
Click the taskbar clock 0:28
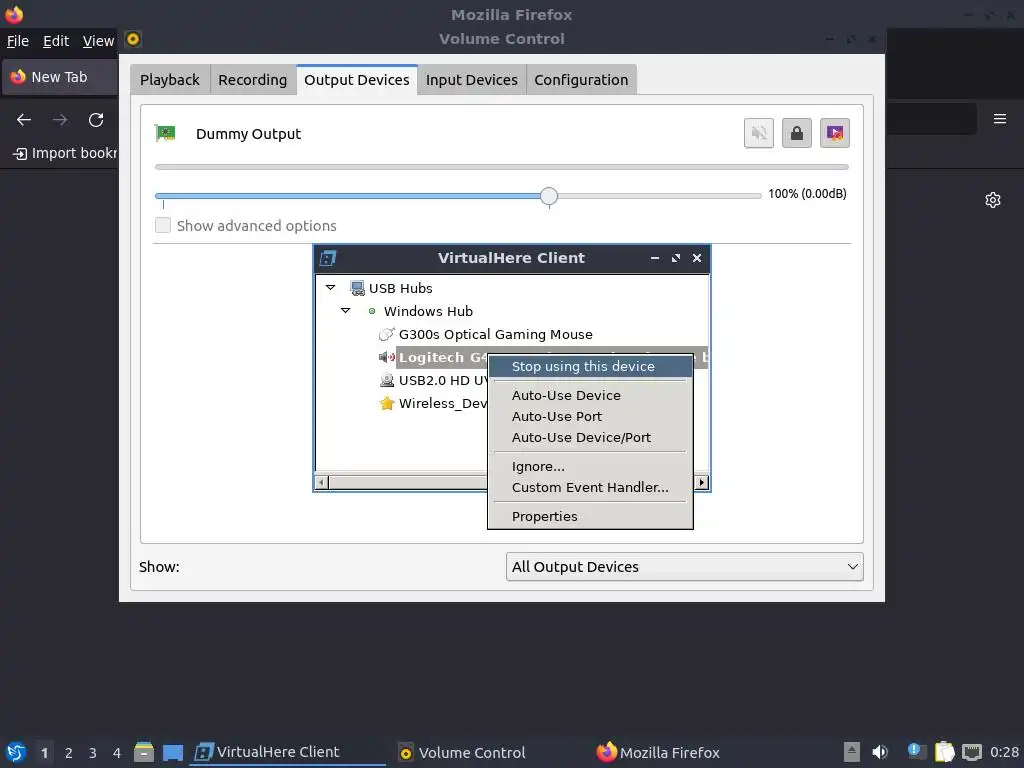(1004, 752)
